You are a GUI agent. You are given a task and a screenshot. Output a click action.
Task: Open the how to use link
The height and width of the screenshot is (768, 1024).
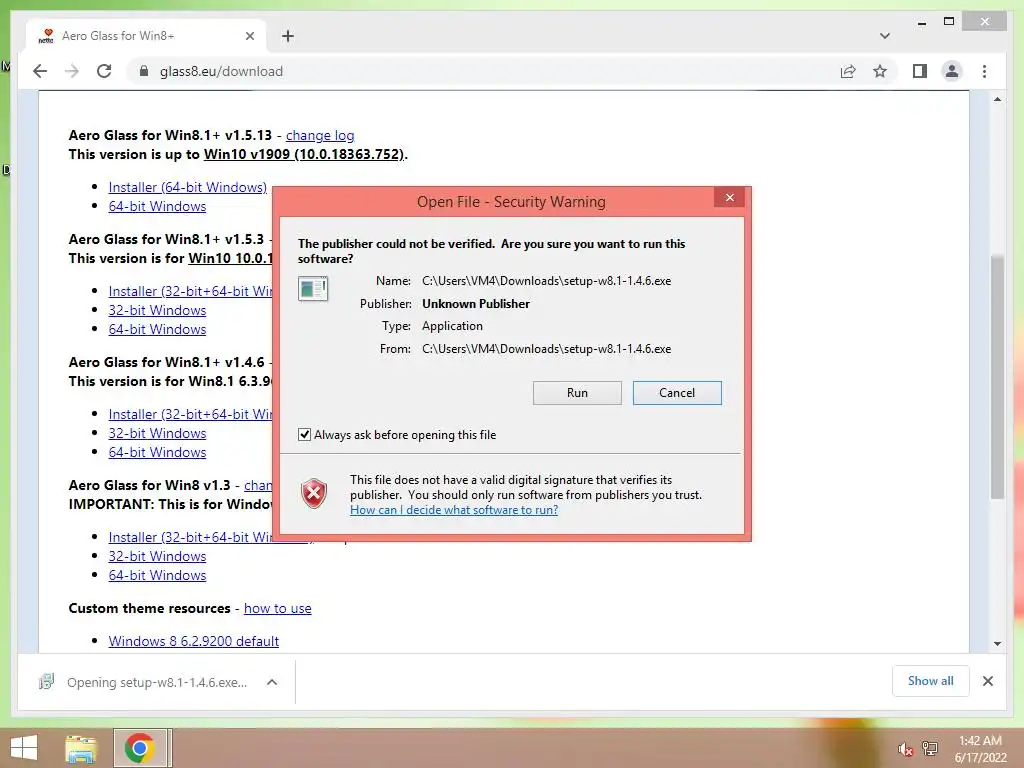[x=278, y=608]
